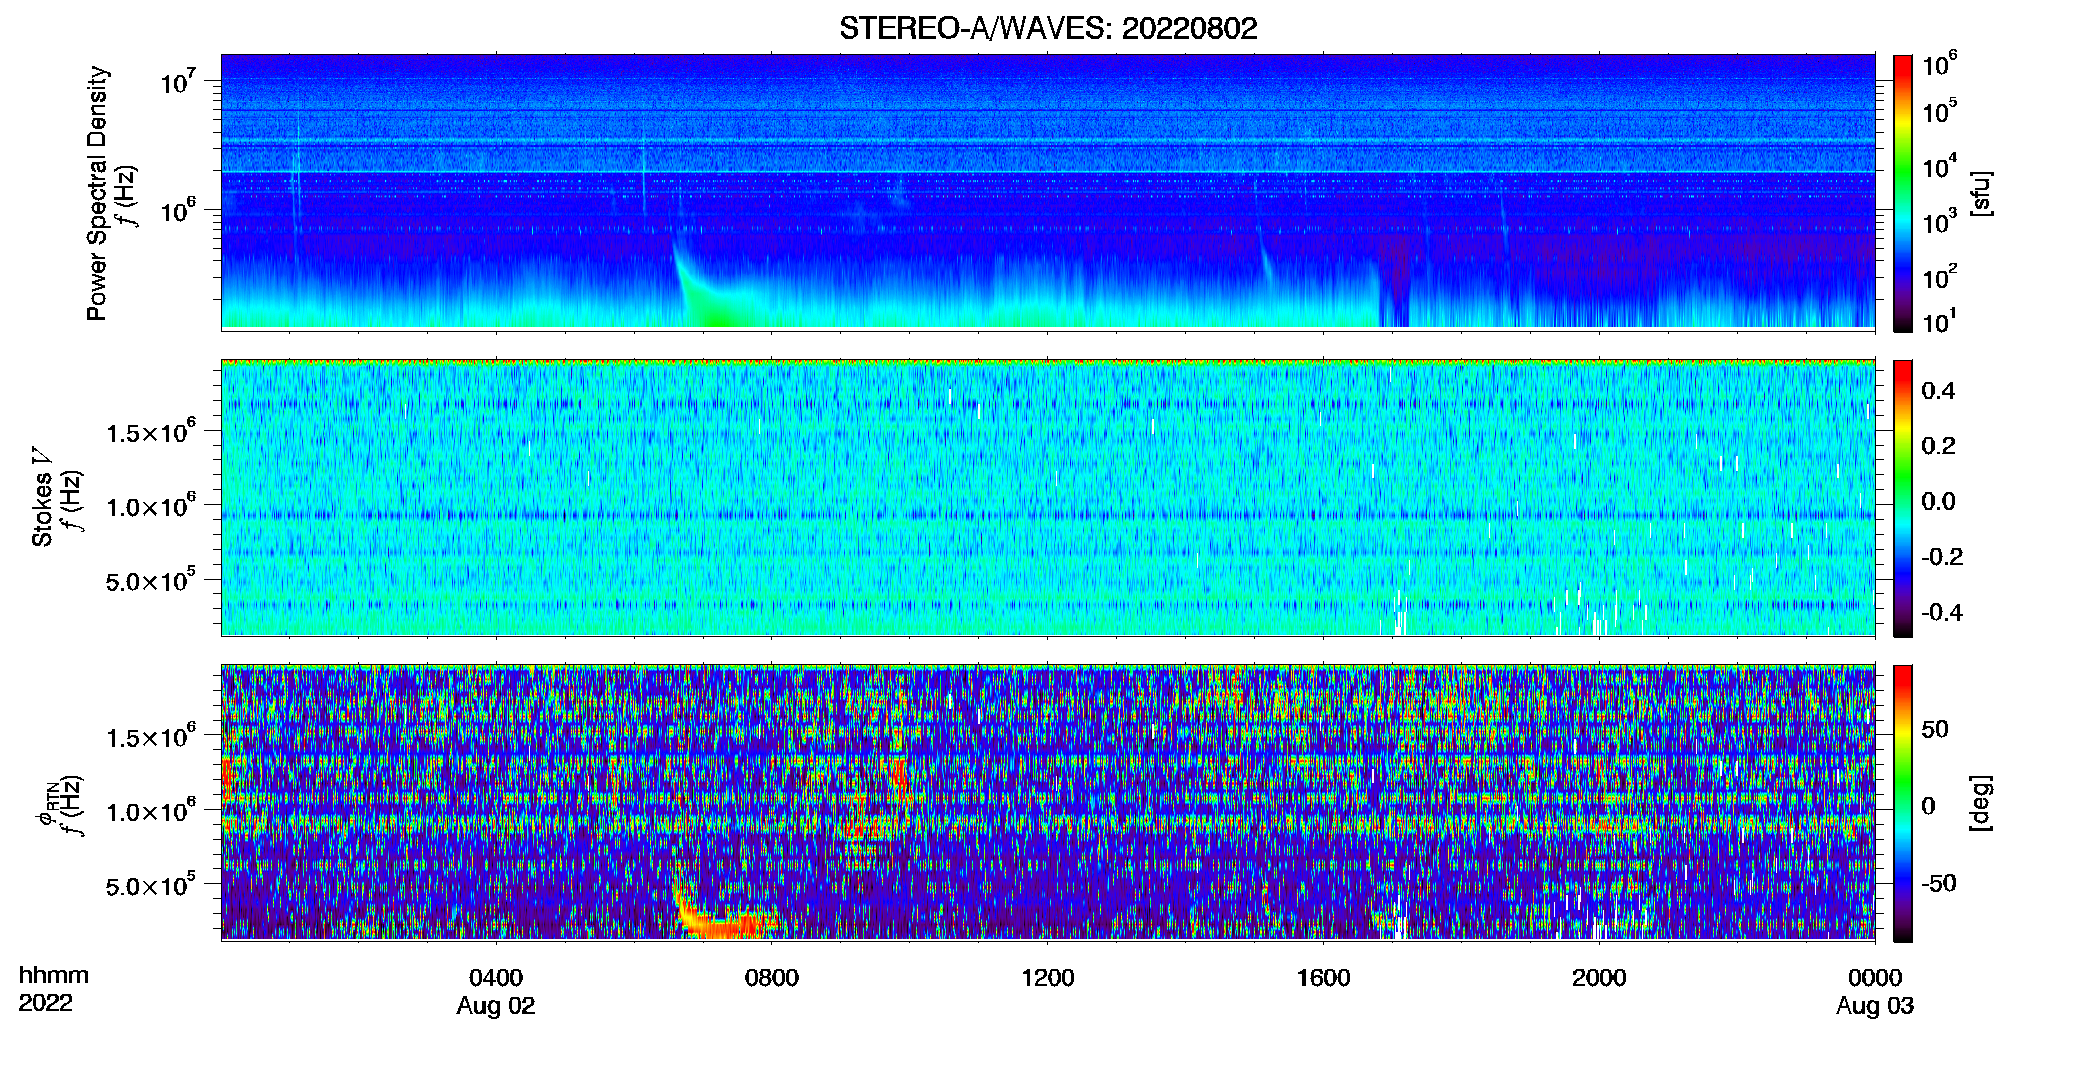
Task: Click 1.5×10^6 tick on the φ RTN axis
Action: tap(150, 736)
